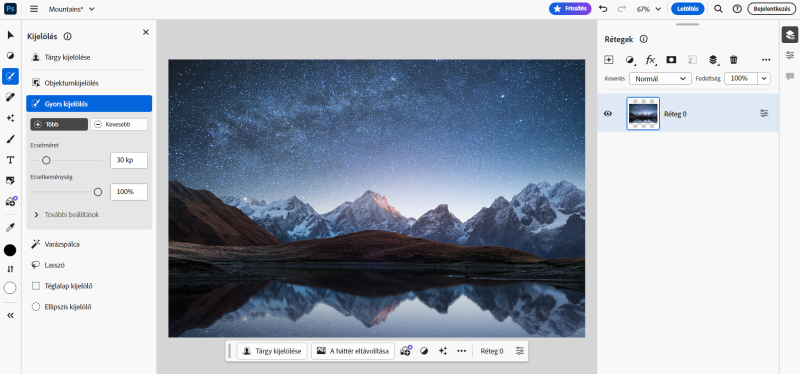
Task: Open the layer group stack menu
Action: (713, 60)
